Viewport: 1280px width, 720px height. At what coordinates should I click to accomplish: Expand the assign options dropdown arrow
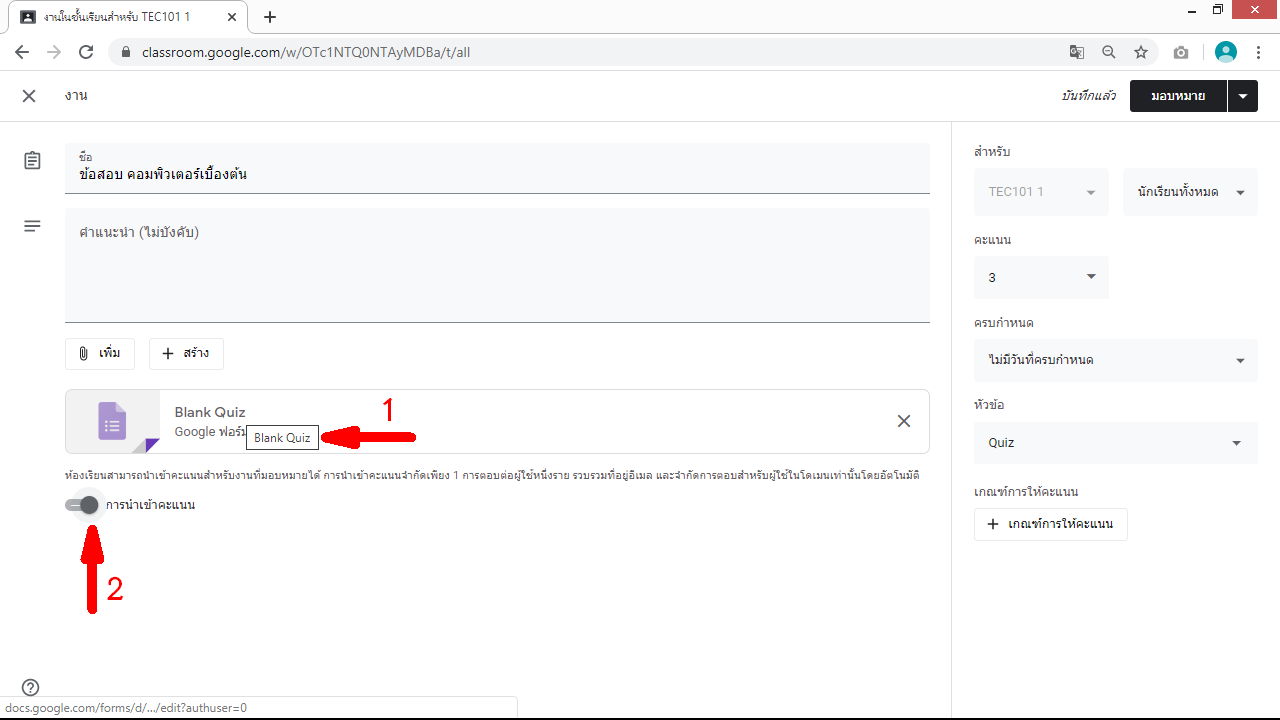[x=1242, y=96]
